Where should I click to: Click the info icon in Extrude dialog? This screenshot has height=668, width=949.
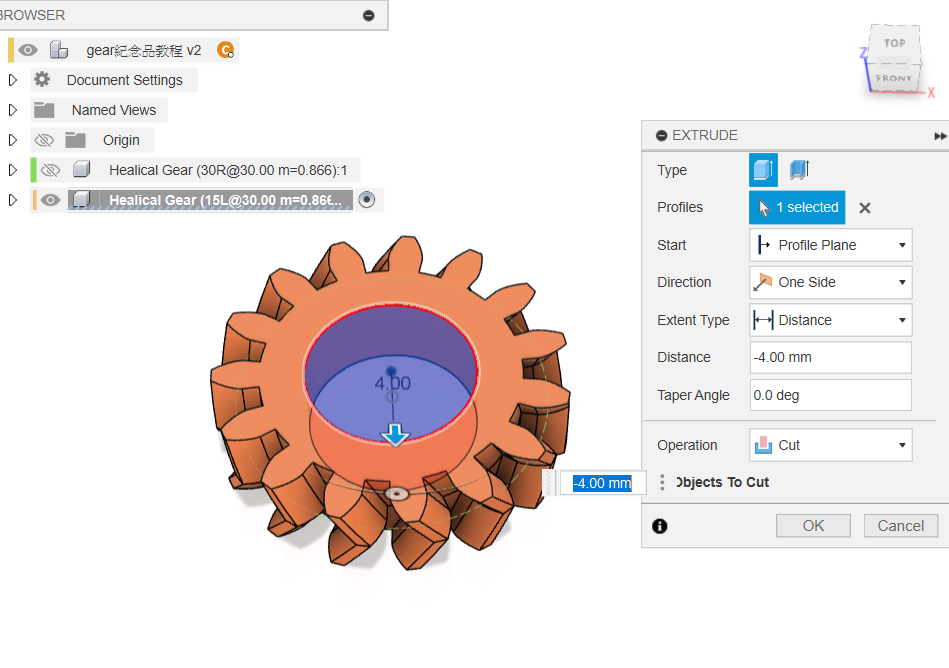tap(659, 526)
